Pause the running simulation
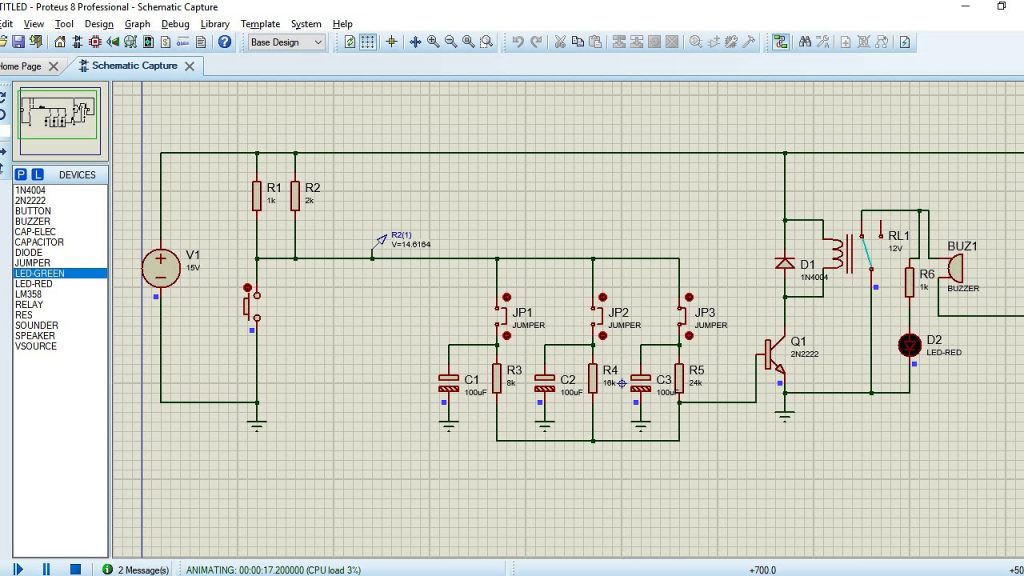Screen dimensions: 1024x576 [46, 569]
